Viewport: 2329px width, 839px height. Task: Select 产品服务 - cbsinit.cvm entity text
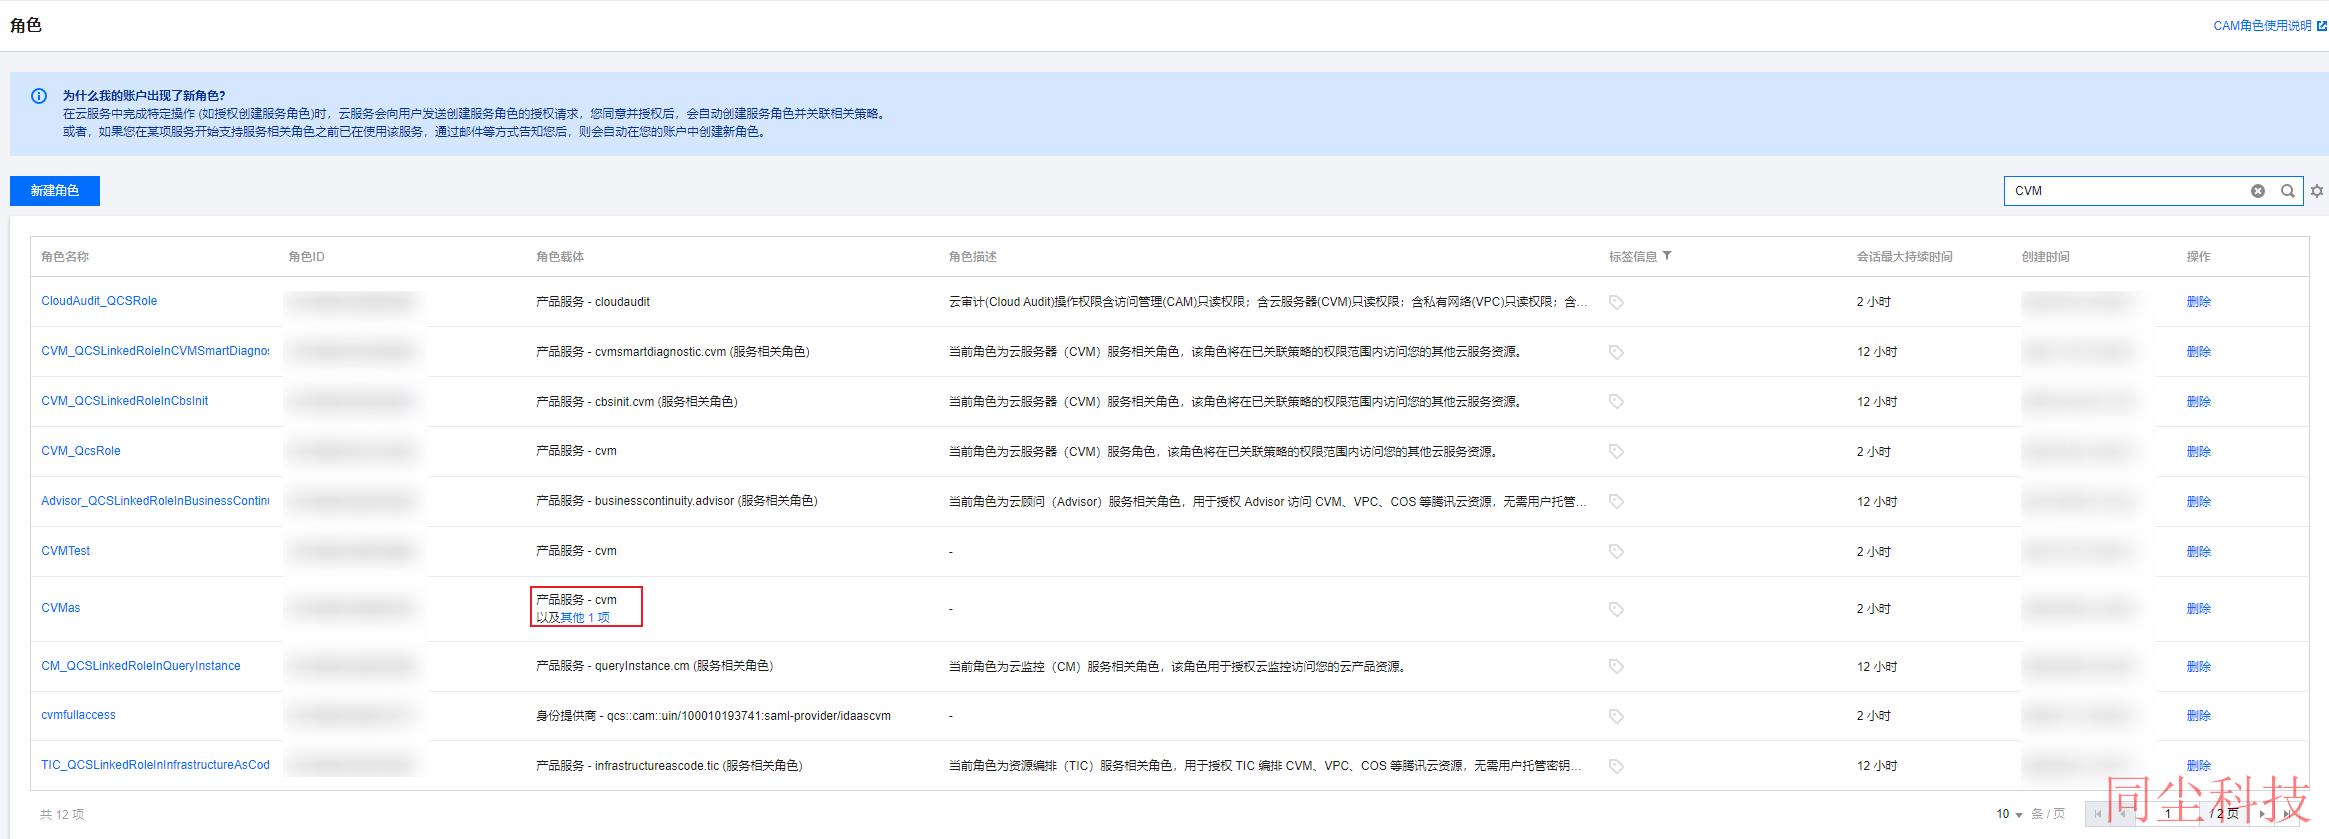coord(637,402)
